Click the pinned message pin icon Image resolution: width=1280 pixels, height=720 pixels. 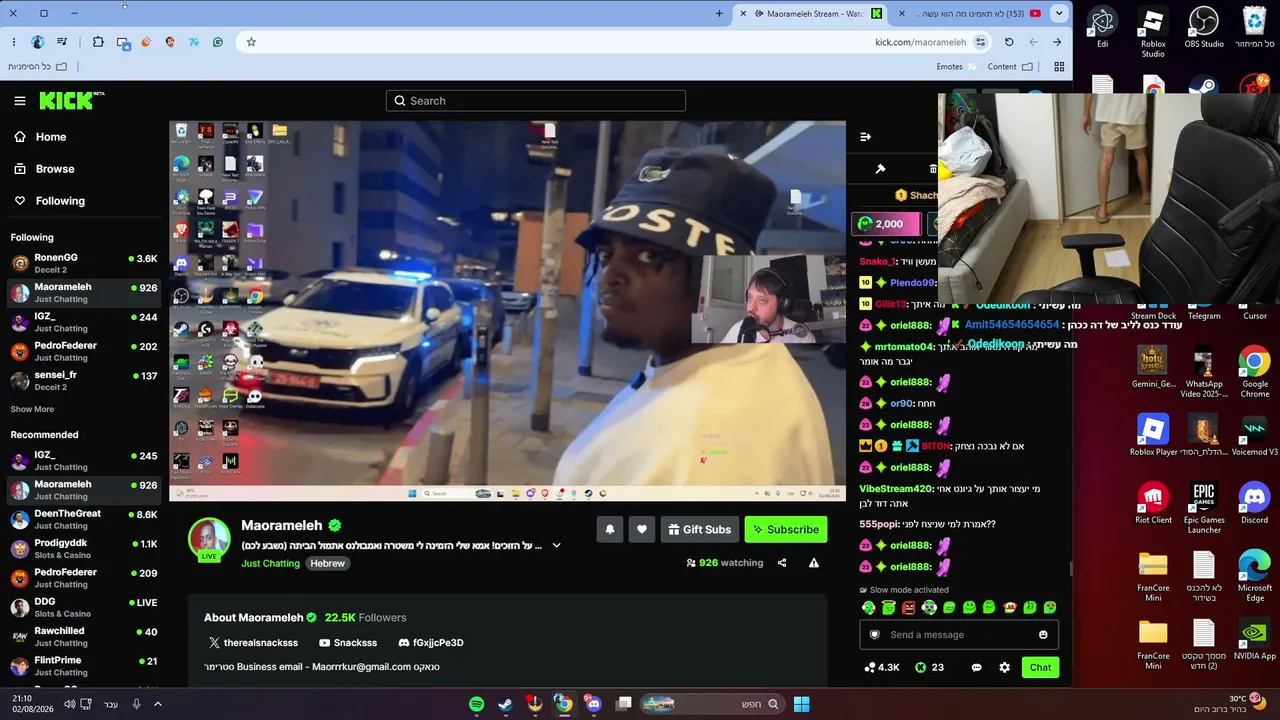[x=880, y=169]
